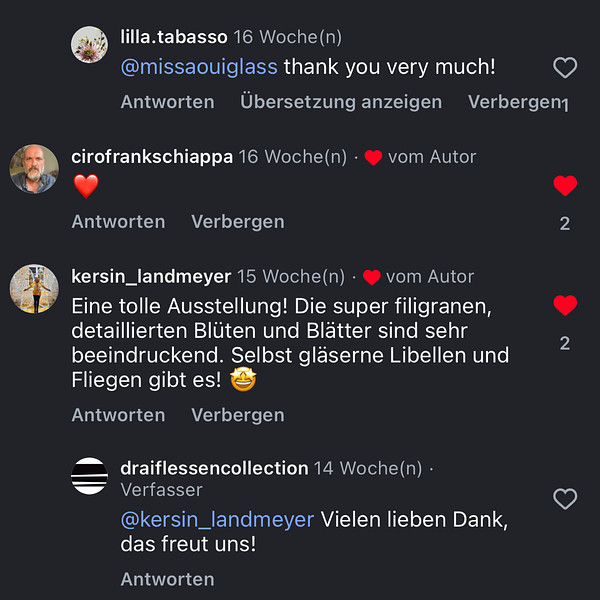Open the @kersin_landmeyer mention link
The image size is (600, 600).
point(217,519)
